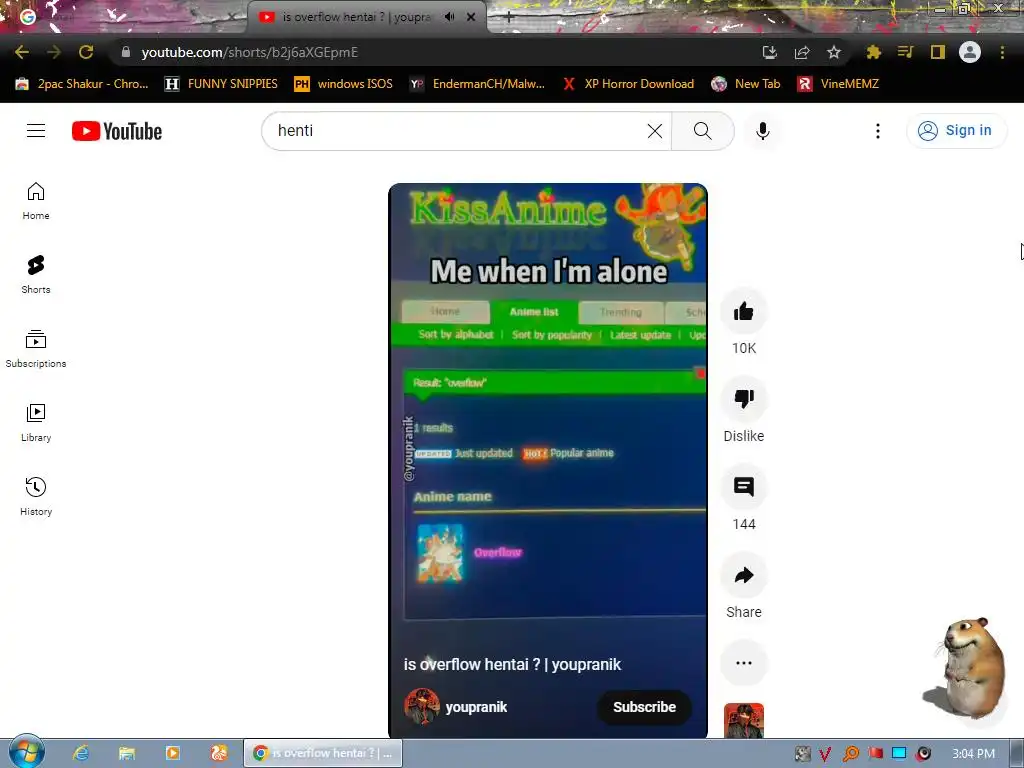The width and height of the screenshot is (1024, 768).
Task: Open the New Tab bookmark
Action: [x=746, y=84]
